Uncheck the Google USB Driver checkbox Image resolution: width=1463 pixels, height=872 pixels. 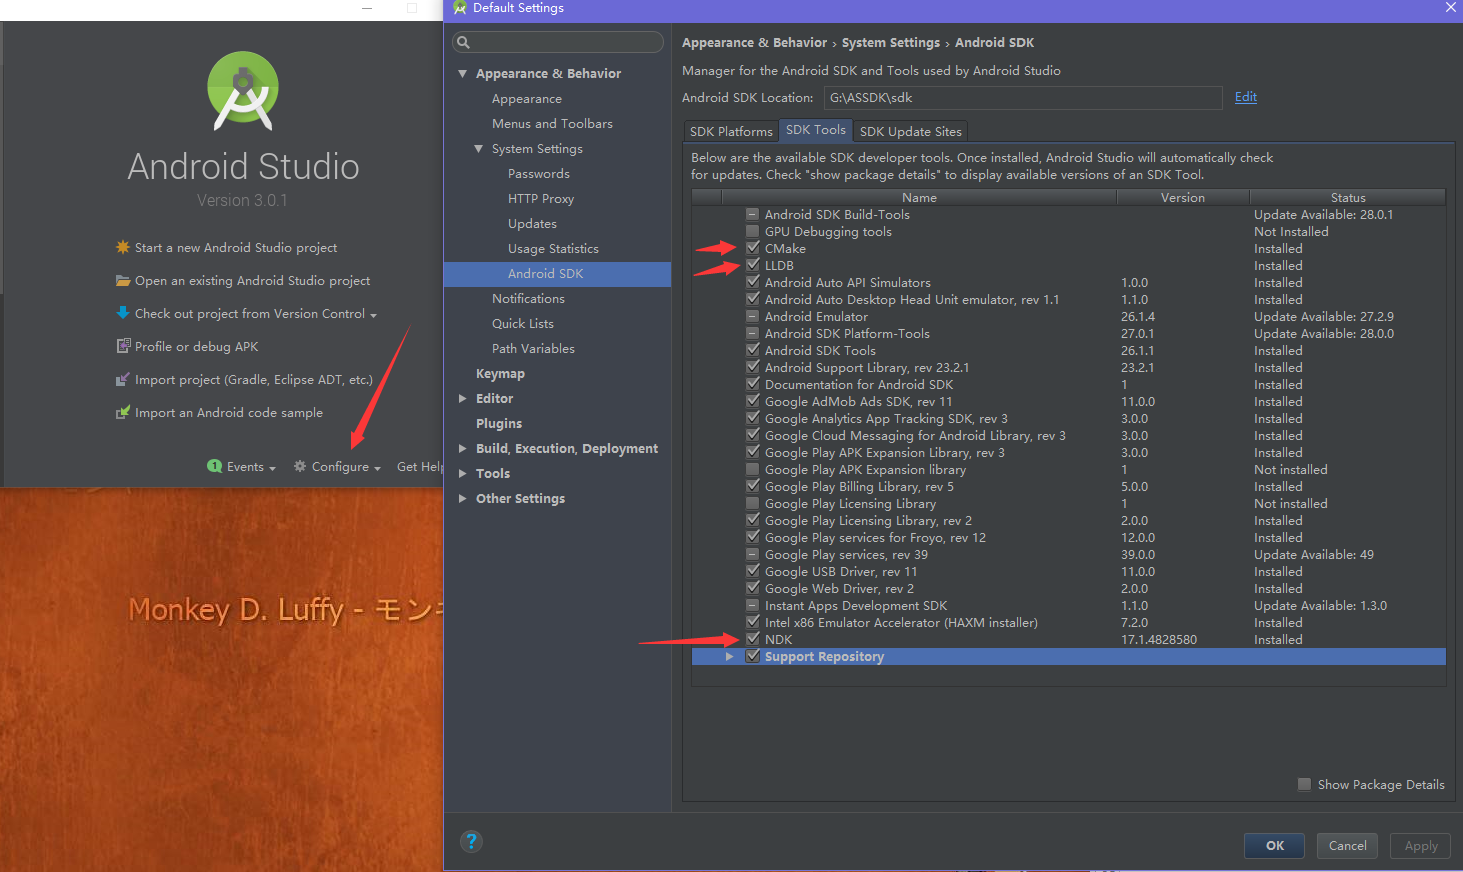coord(752,571)
